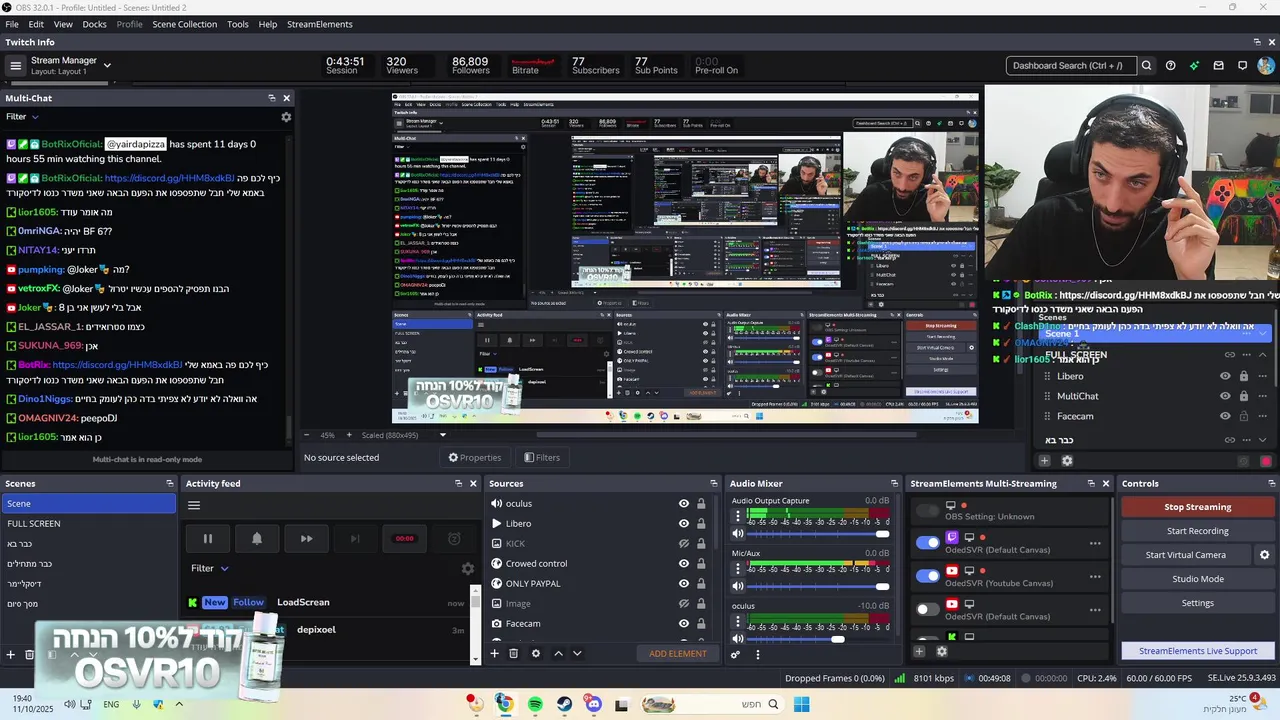Add a new source with plus icon
Screen dimensions: 1280x720
click(x=494, y=653)
